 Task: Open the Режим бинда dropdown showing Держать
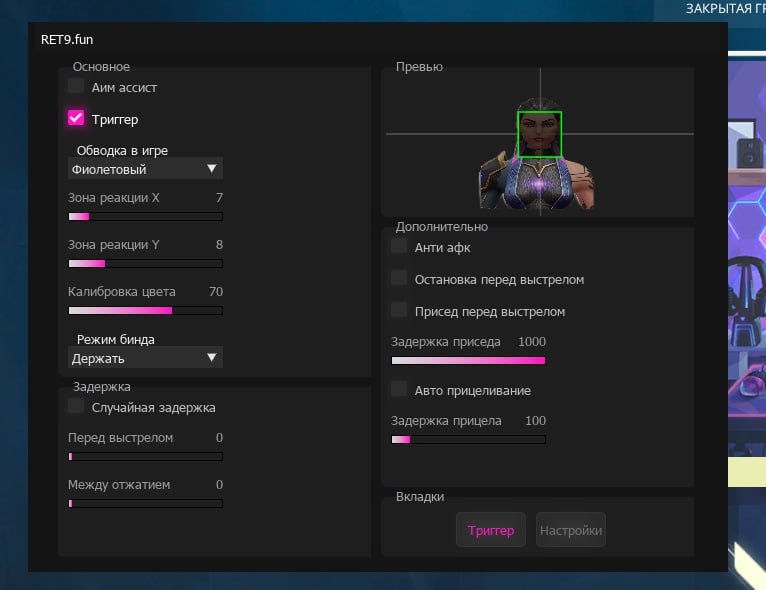coord(145,358)
